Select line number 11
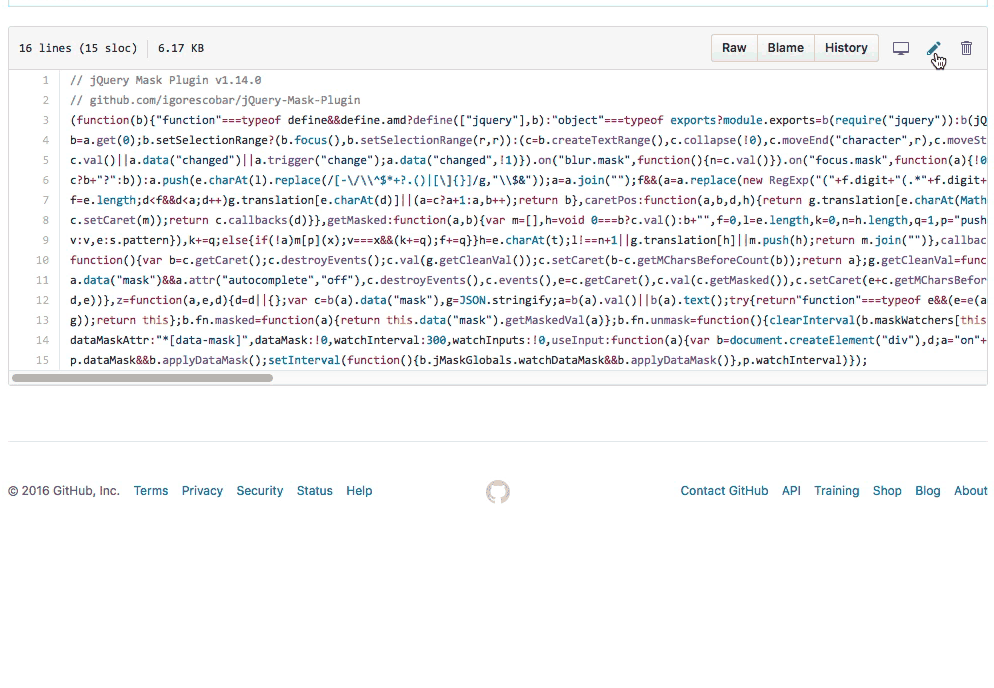The width and height of the screenshot is (994, 688). coord(42,280)
